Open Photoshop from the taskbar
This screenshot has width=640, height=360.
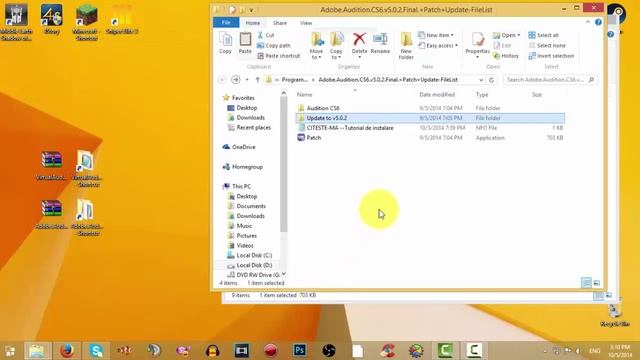tap(300, 350)
